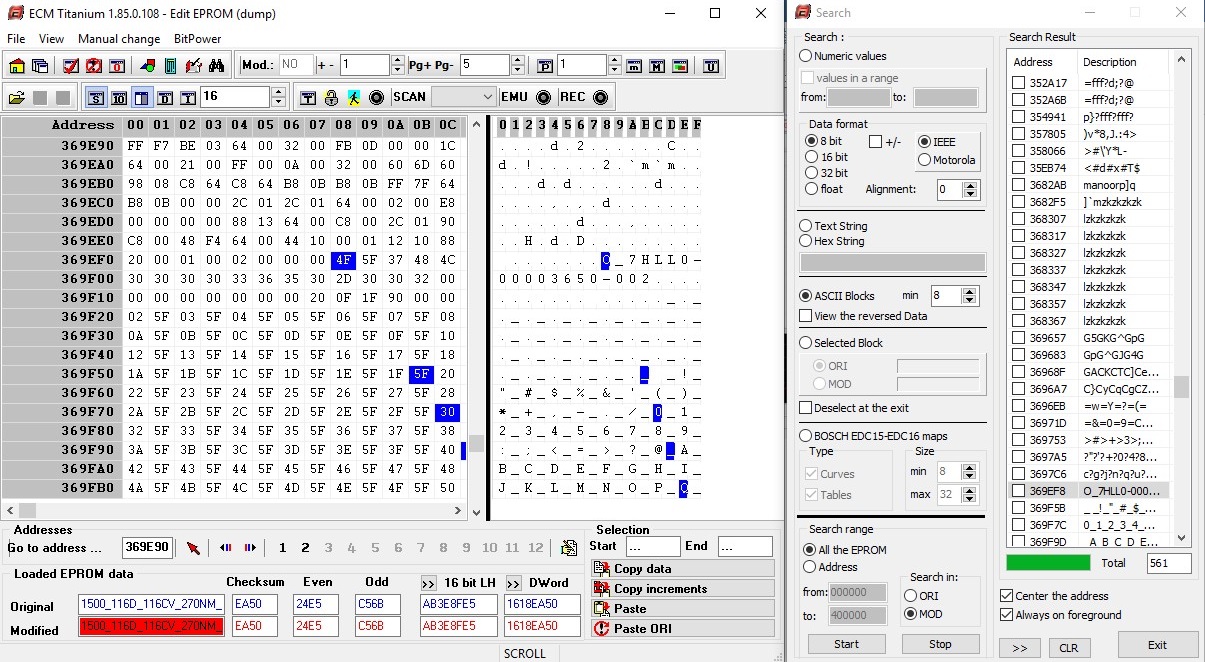Select BOSCH EDC15-EDC16 maps option

click(x=873, y=436)
